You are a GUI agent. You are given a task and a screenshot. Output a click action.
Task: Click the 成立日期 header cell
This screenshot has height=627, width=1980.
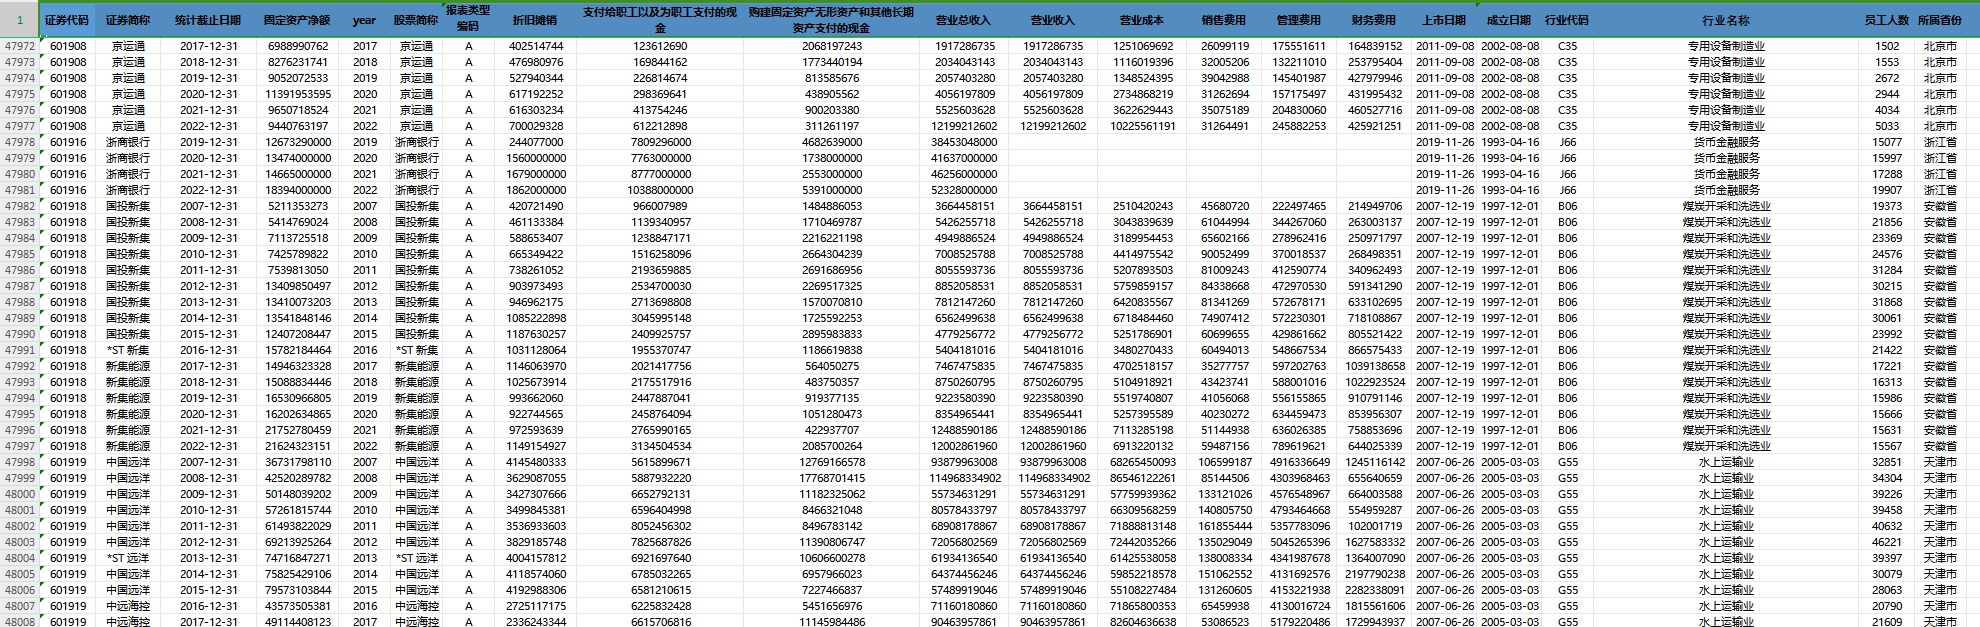coord(1509,20)
